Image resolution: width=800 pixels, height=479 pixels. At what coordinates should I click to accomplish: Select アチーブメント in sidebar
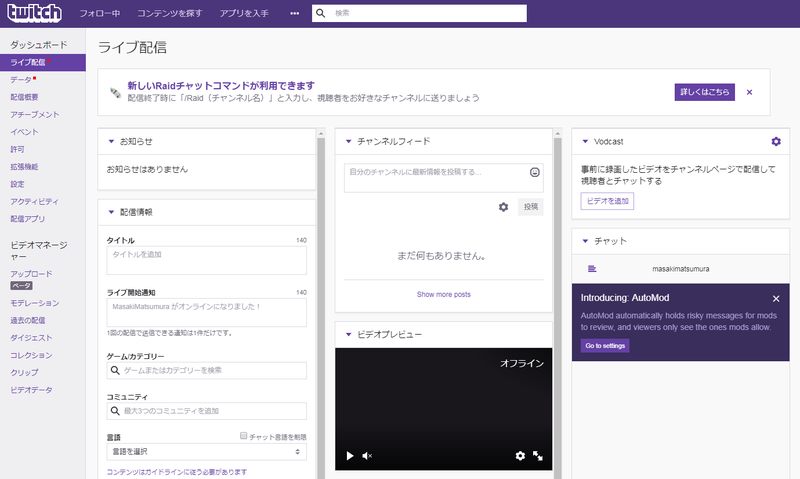pos(35,114)
